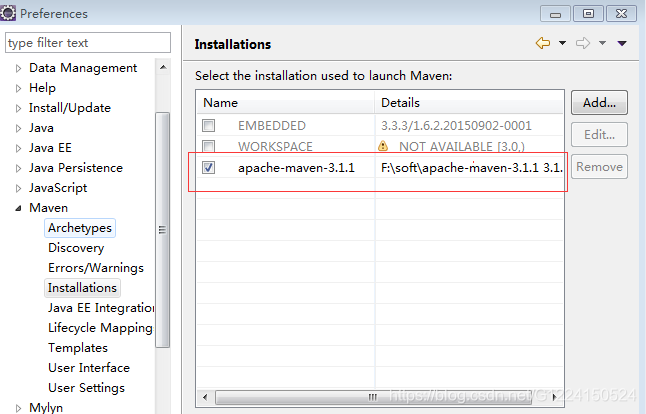
Task: Click the 3.3.3/1.6.2.20150902-0001 details cell
Action: pyautogui.click(x=456, y=126)
